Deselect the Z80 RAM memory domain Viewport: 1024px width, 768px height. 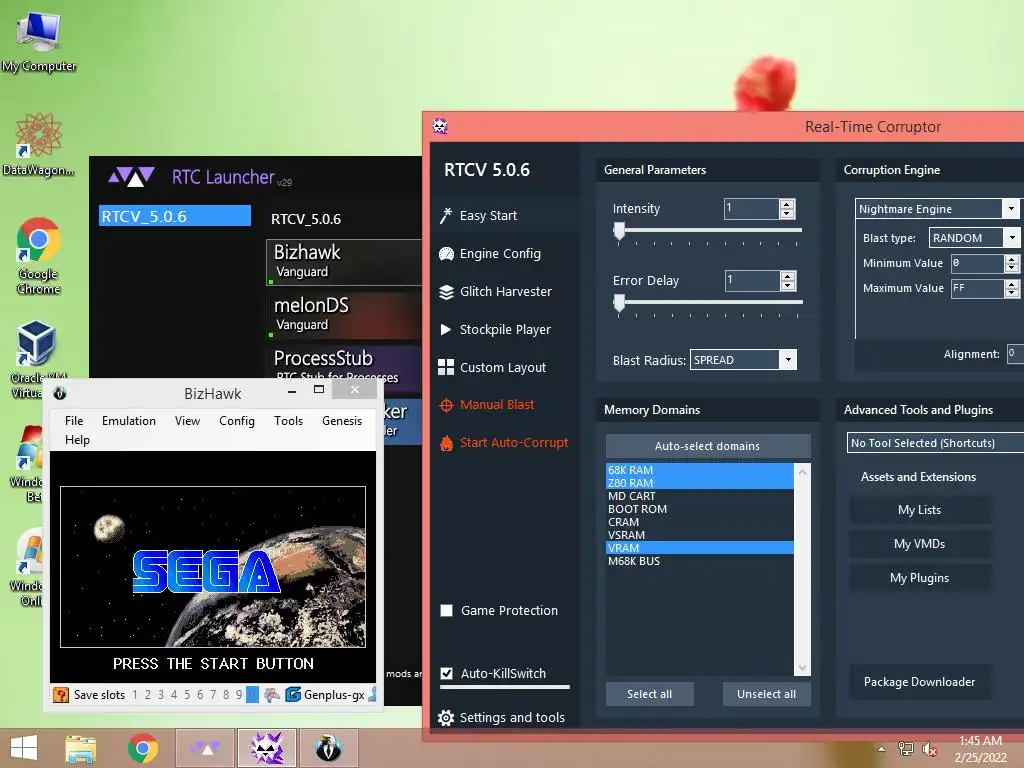[x=699, y=483]
